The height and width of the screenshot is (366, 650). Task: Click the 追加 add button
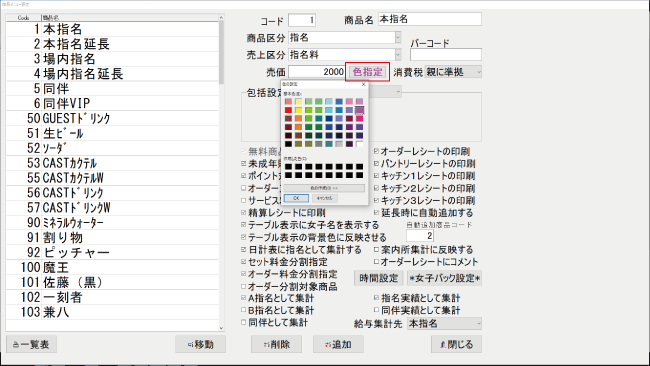tap(338, 344)
